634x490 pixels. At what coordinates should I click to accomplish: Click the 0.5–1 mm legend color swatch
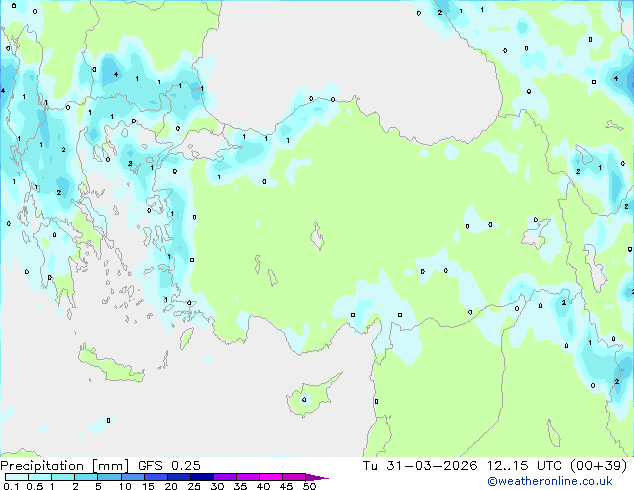(x=40, y=477)
